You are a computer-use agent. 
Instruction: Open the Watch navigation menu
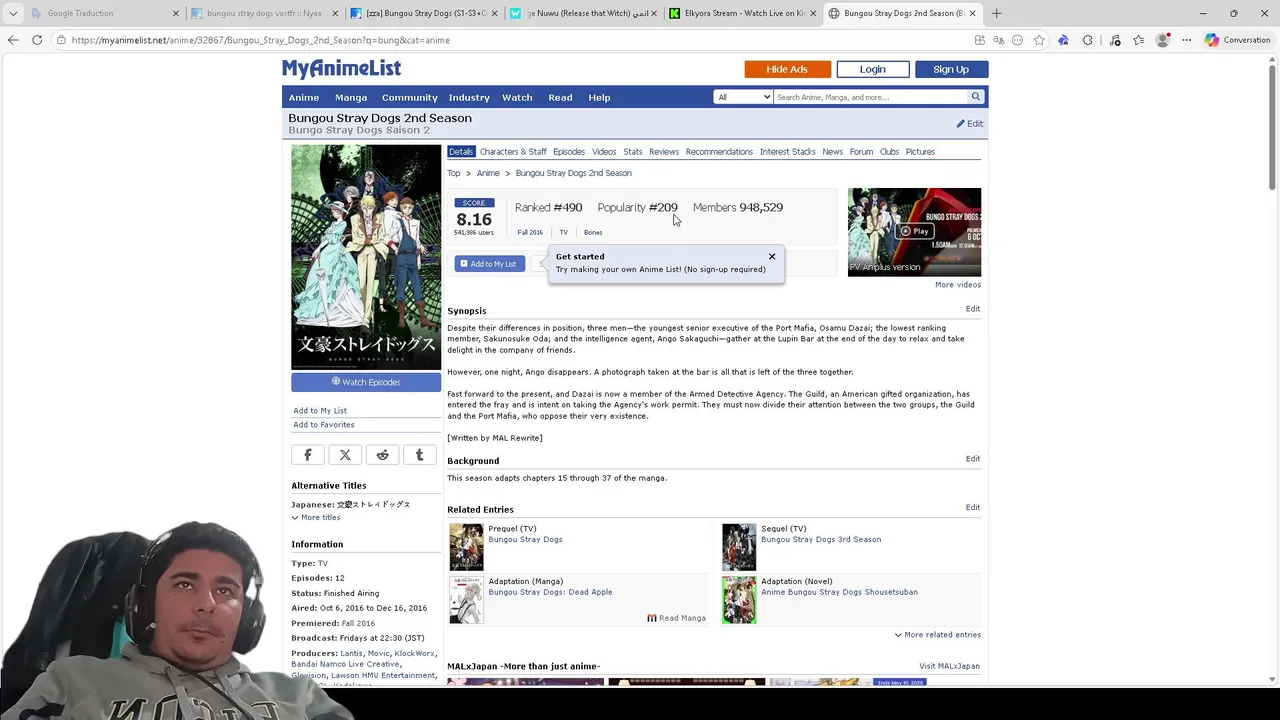point(517,97)
